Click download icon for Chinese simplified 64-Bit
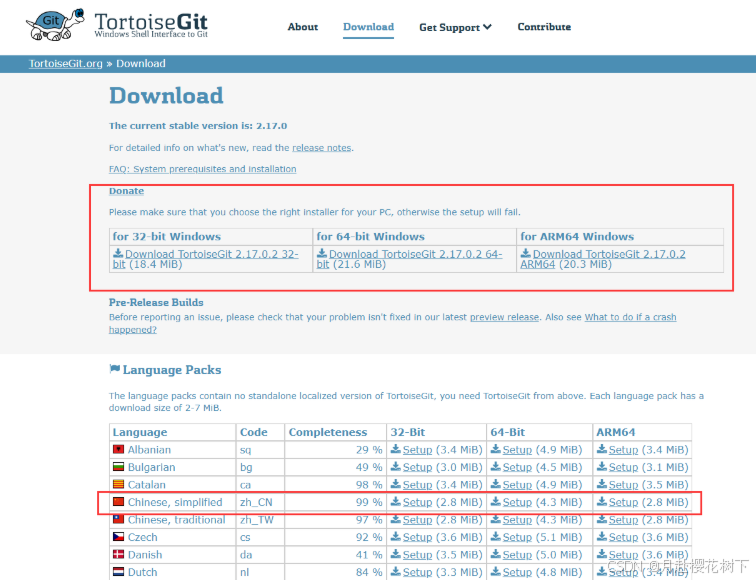The height and width of the screenshot is (580, 756). coord(496,501)
